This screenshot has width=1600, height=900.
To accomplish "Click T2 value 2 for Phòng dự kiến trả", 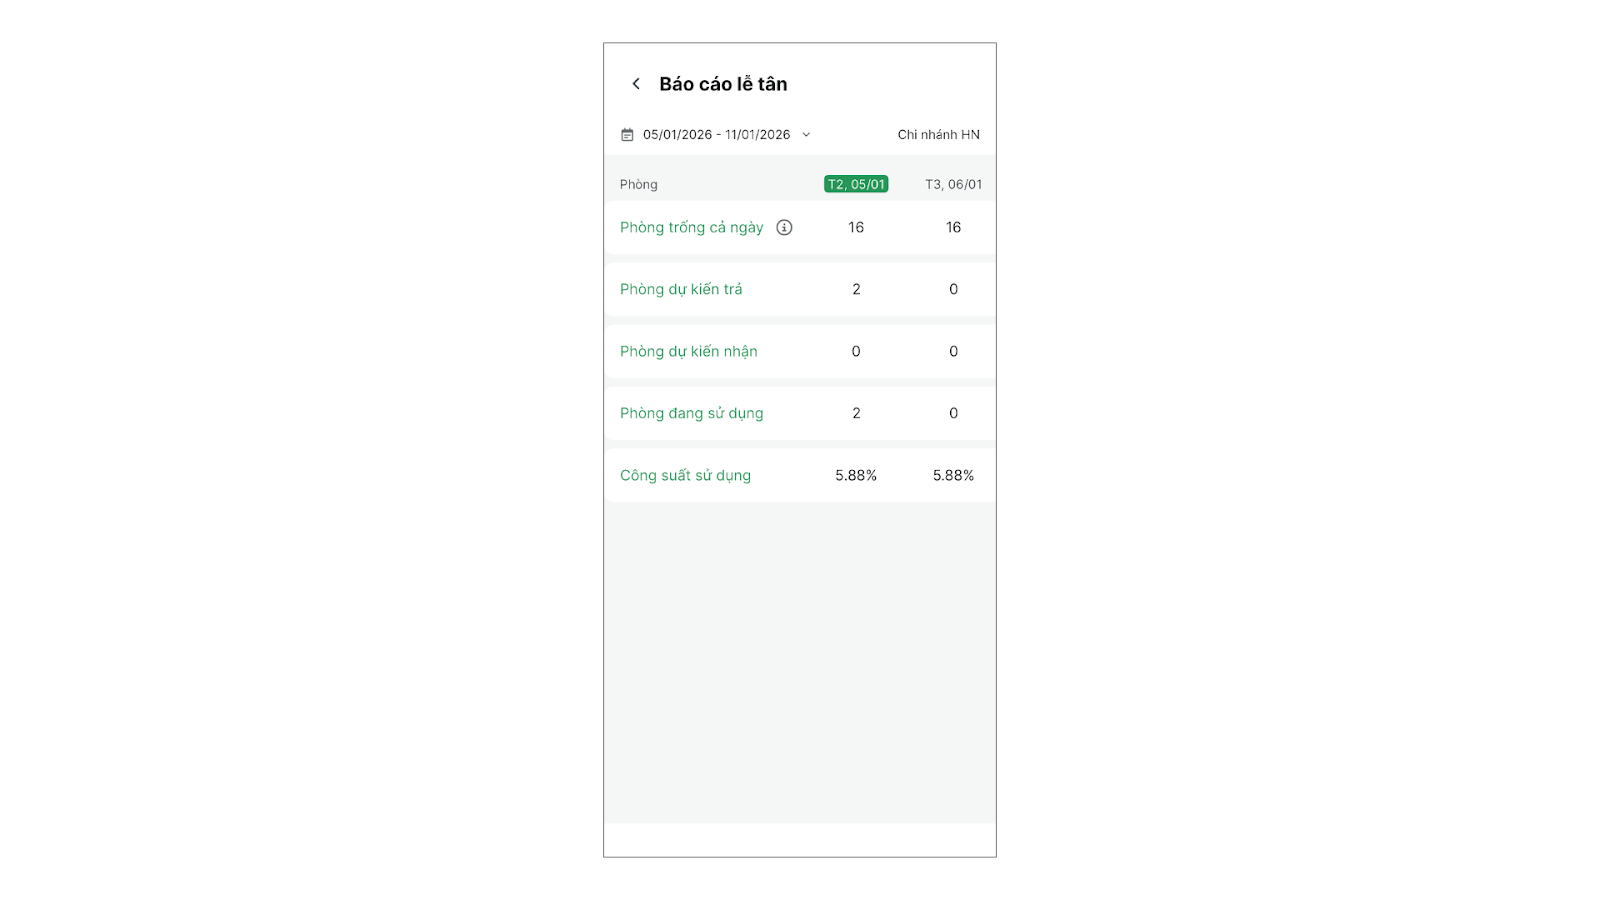I will coord(856,290).
